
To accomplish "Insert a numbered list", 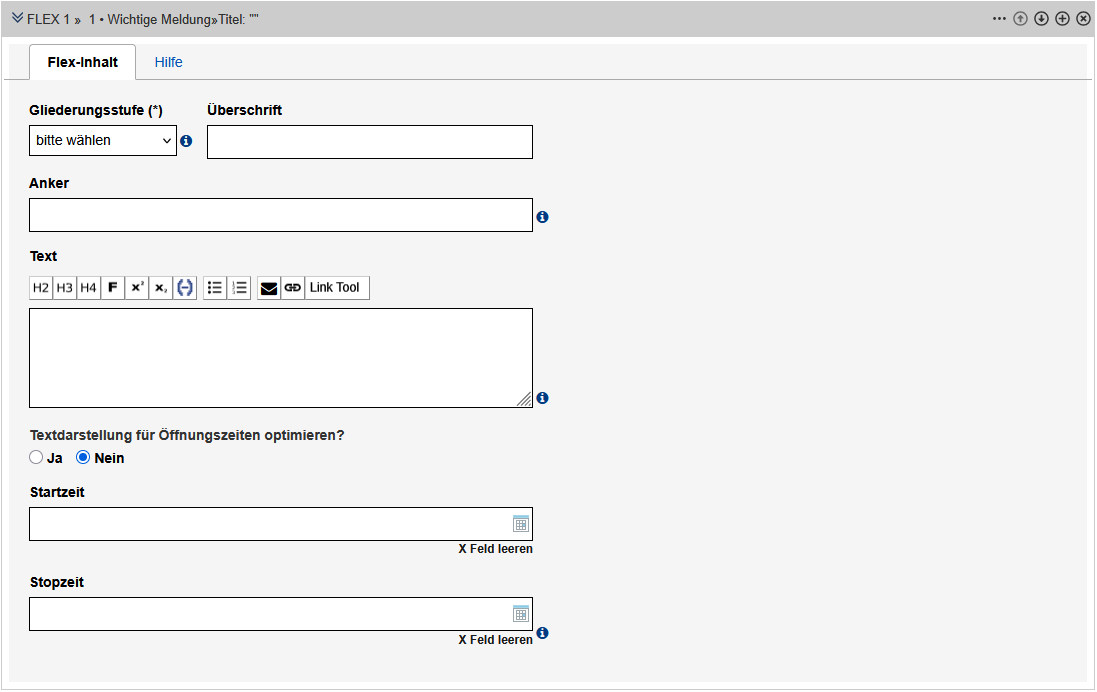I will point(239,288).
